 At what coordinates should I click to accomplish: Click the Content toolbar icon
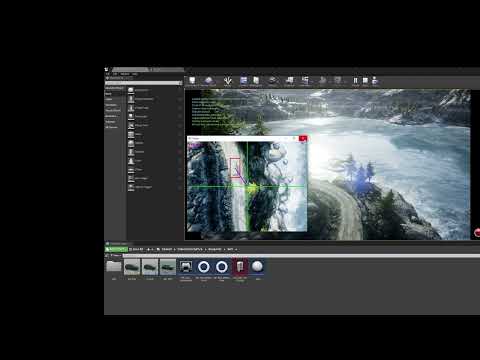click(244, 81)
